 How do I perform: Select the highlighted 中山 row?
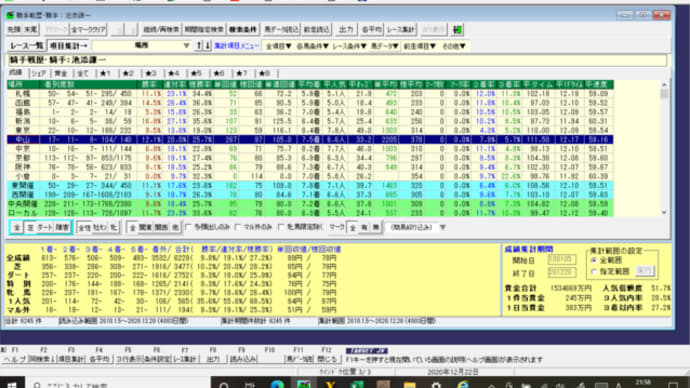[310, 139]
